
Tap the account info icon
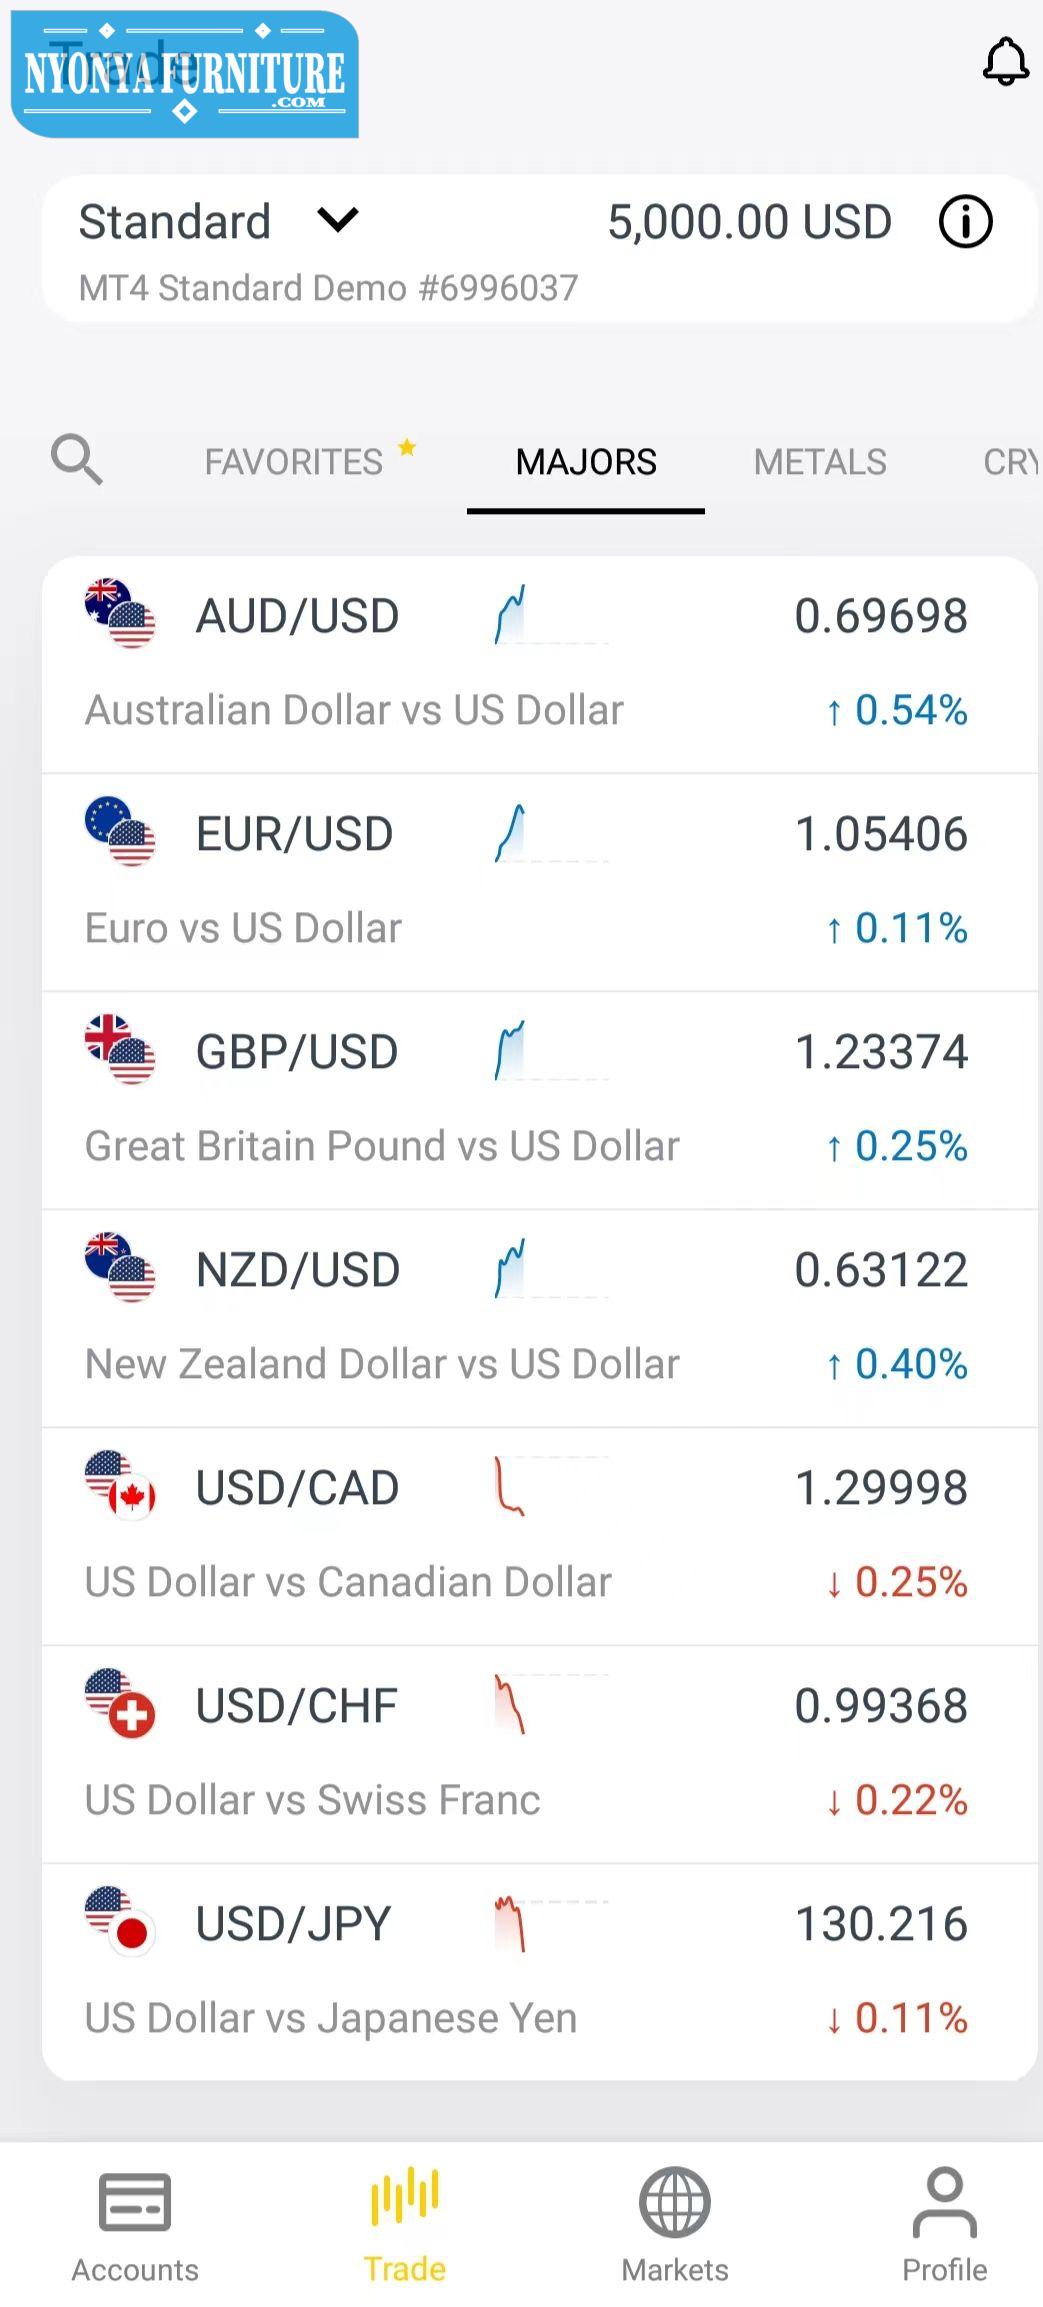965,221
